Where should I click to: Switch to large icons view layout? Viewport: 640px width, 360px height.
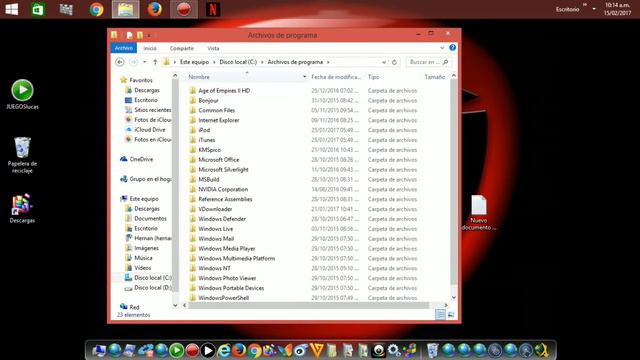click(451, 315)
